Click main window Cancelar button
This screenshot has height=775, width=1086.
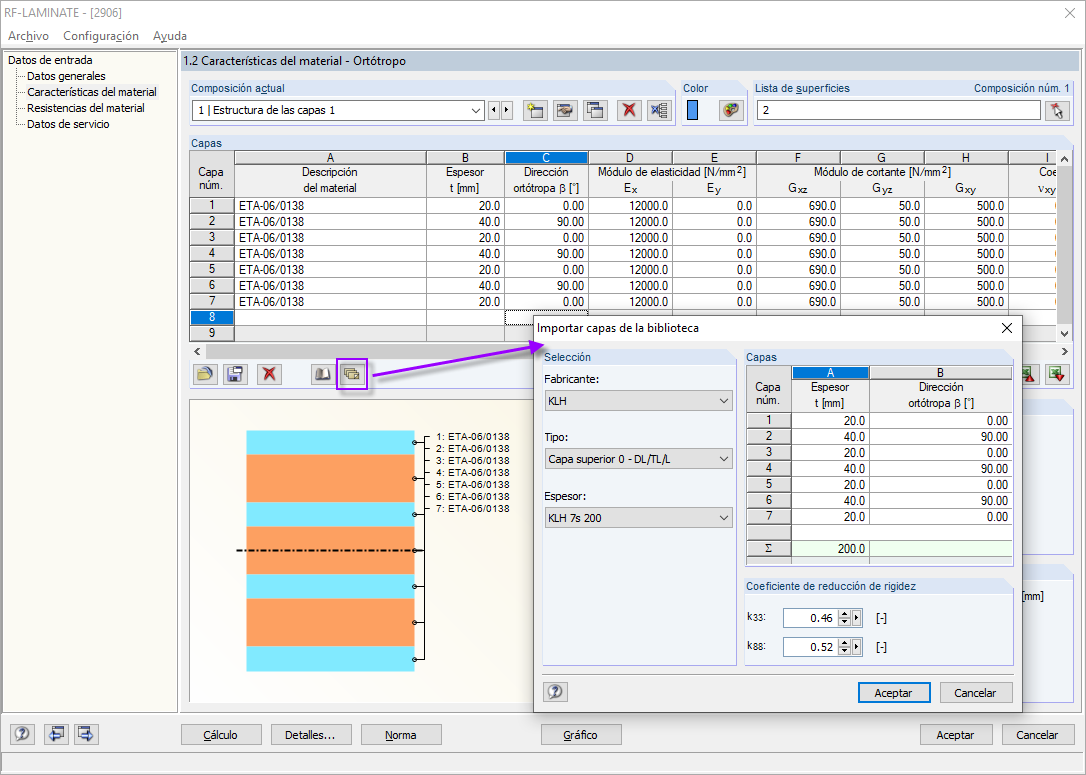point(1037,735)
